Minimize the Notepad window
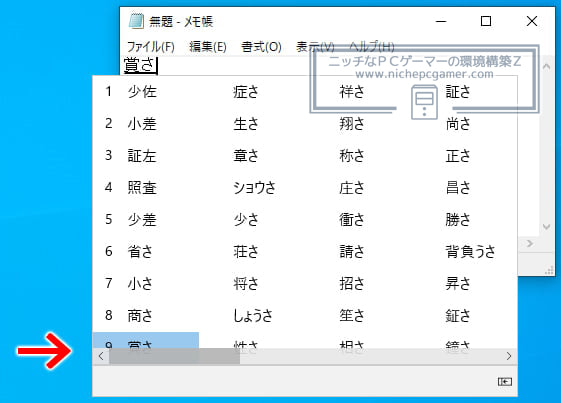Viewport: 561px width, 403px height. tap(441, 21)
